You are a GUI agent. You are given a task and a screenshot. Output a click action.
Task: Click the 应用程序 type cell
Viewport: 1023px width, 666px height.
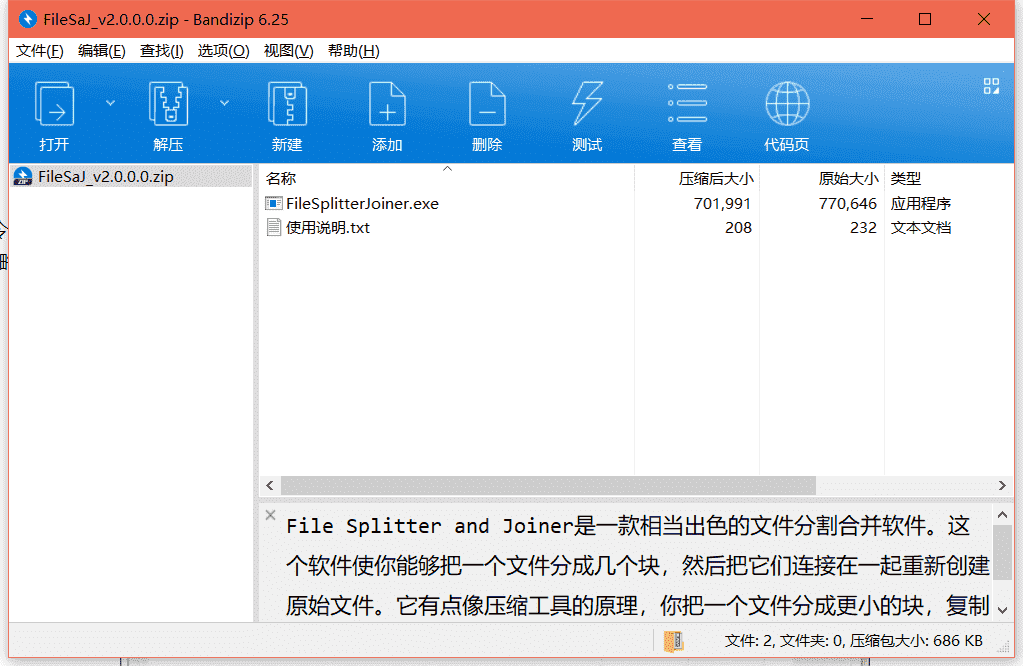921,204
